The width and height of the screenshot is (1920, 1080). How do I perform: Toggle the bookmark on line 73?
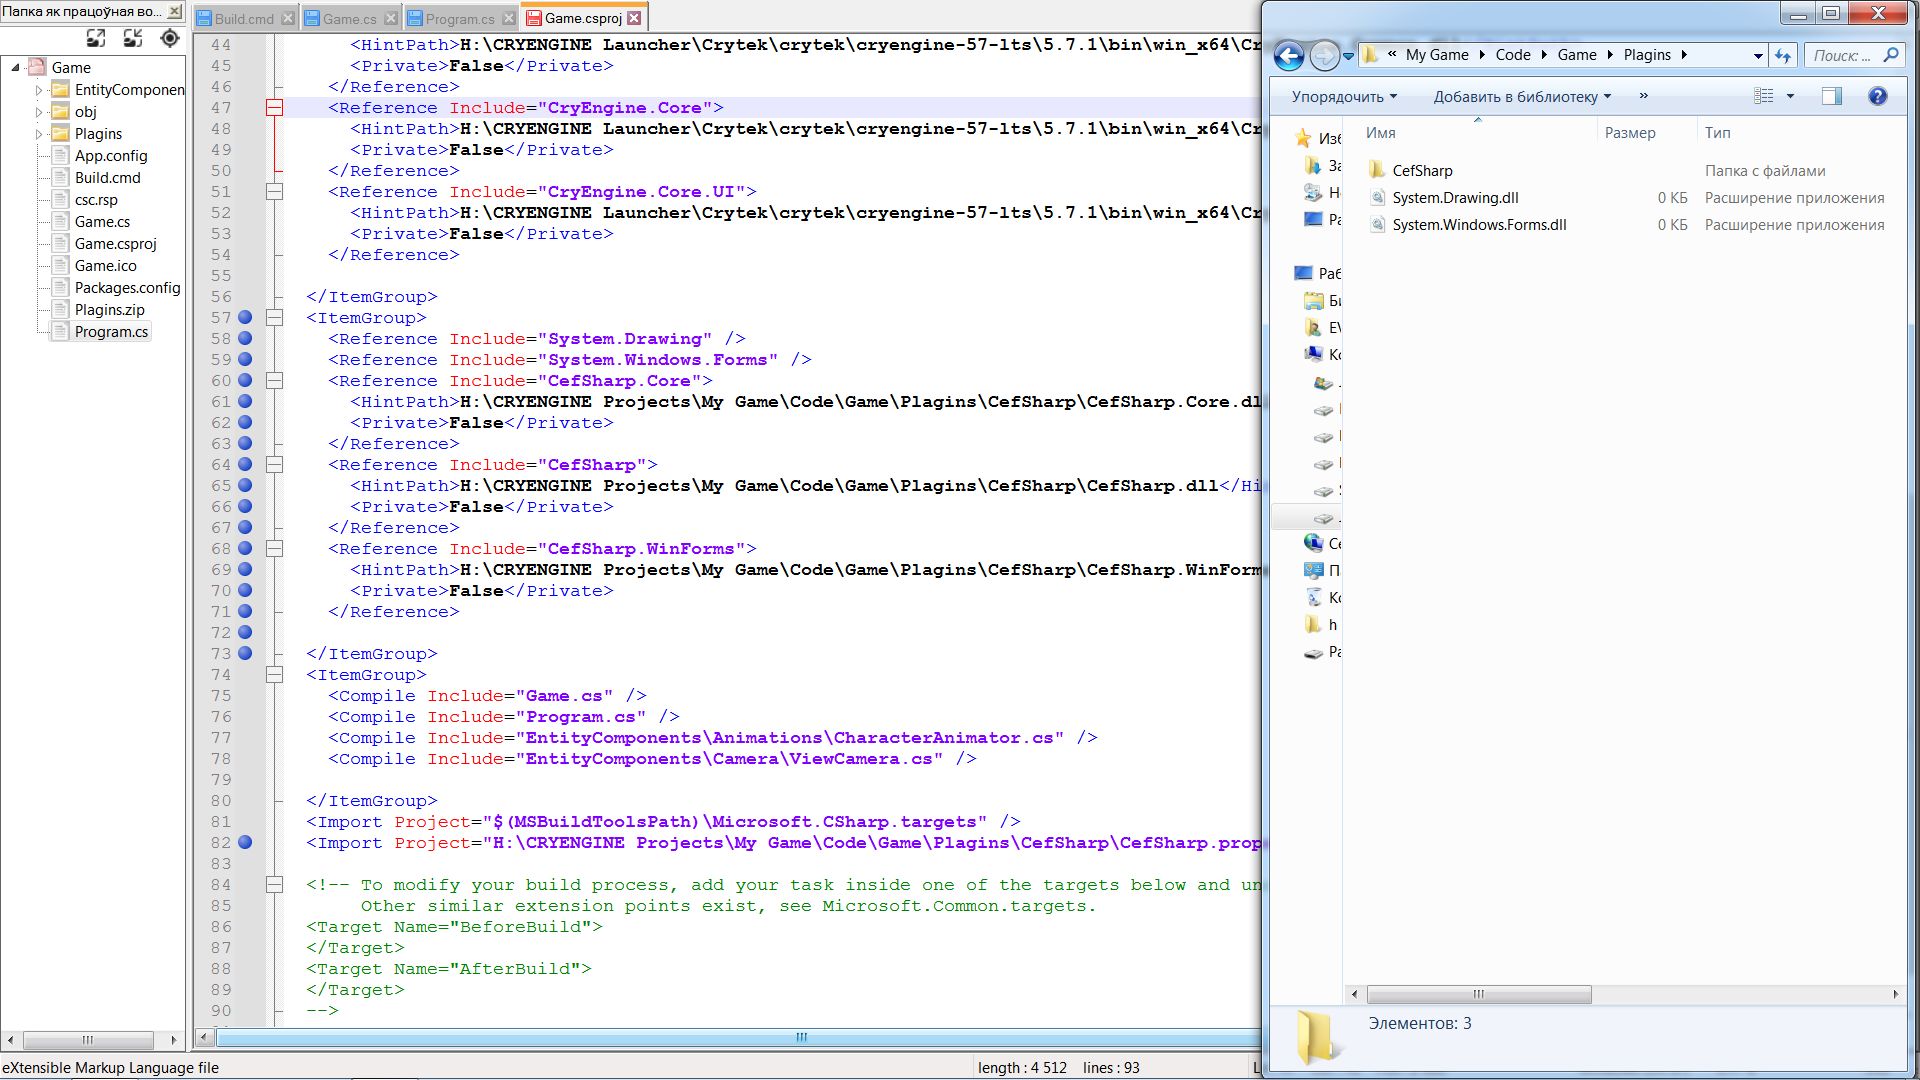click(x=245, y=653)
